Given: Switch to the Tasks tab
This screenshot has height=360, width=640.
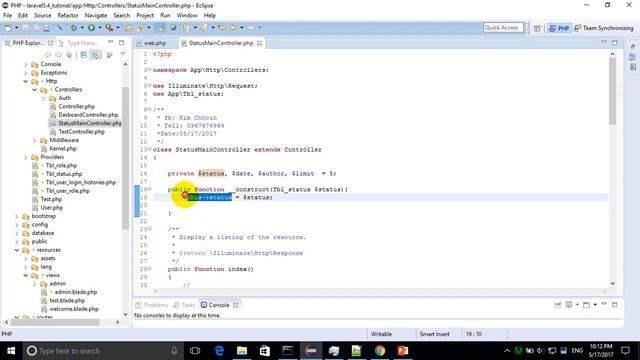Looking at the screenshot, I should pyautogui.click(x=184, y=305).
